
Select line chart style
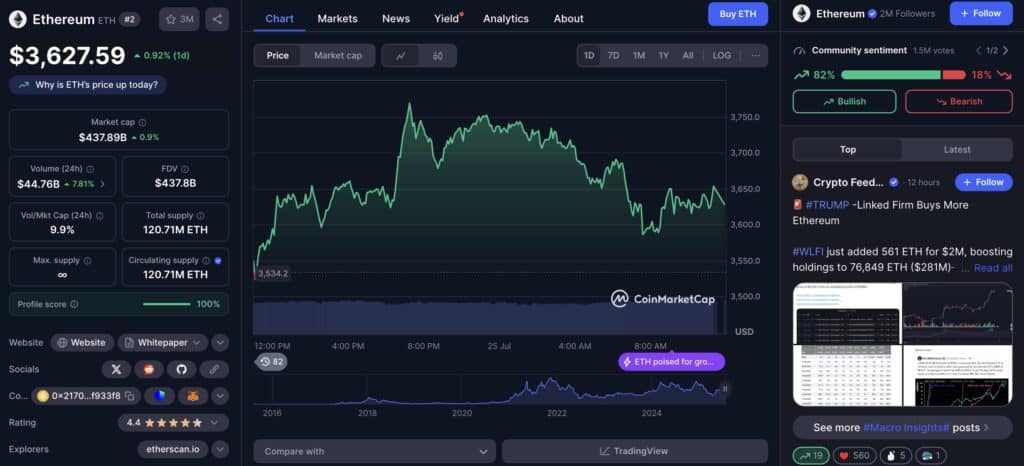tap(401, 55)
